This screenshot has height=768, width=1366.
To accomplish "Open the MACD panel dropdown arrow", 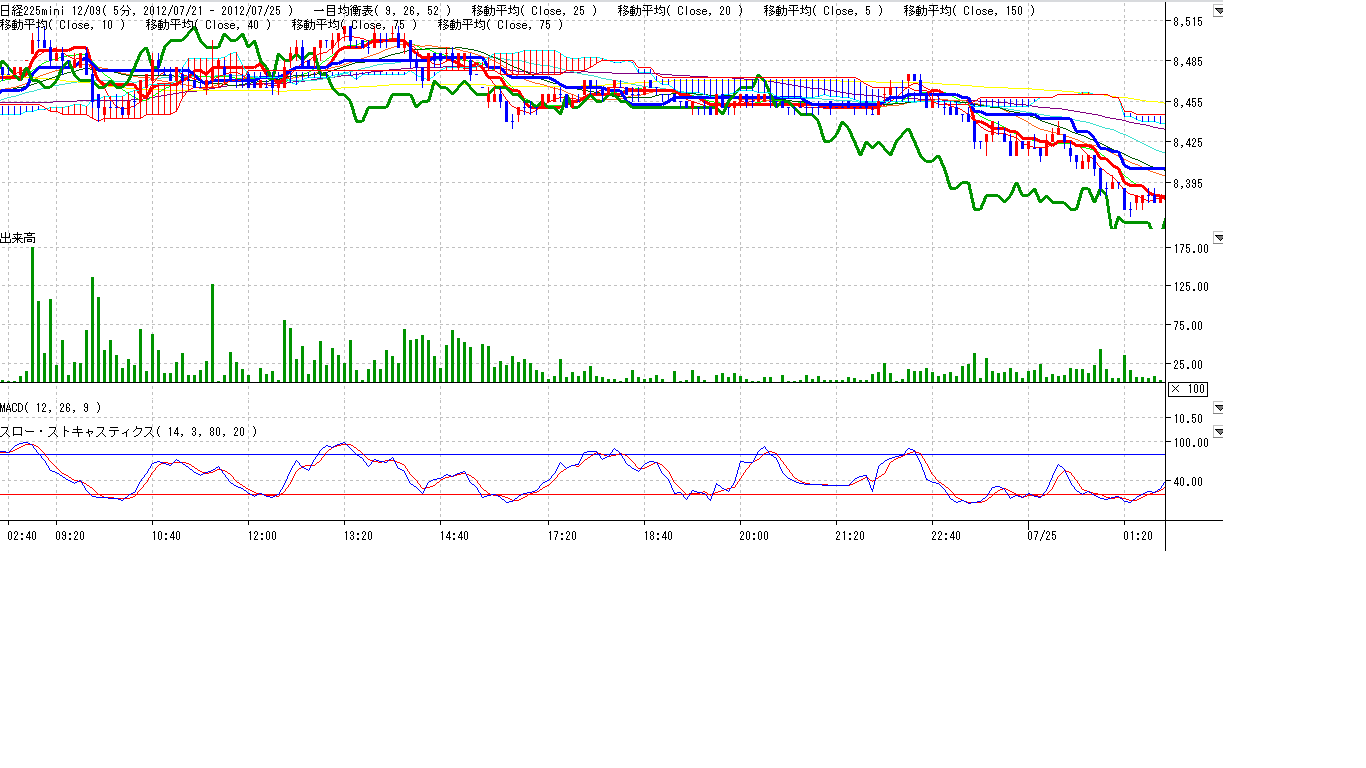I will (x=1218, y=408).
